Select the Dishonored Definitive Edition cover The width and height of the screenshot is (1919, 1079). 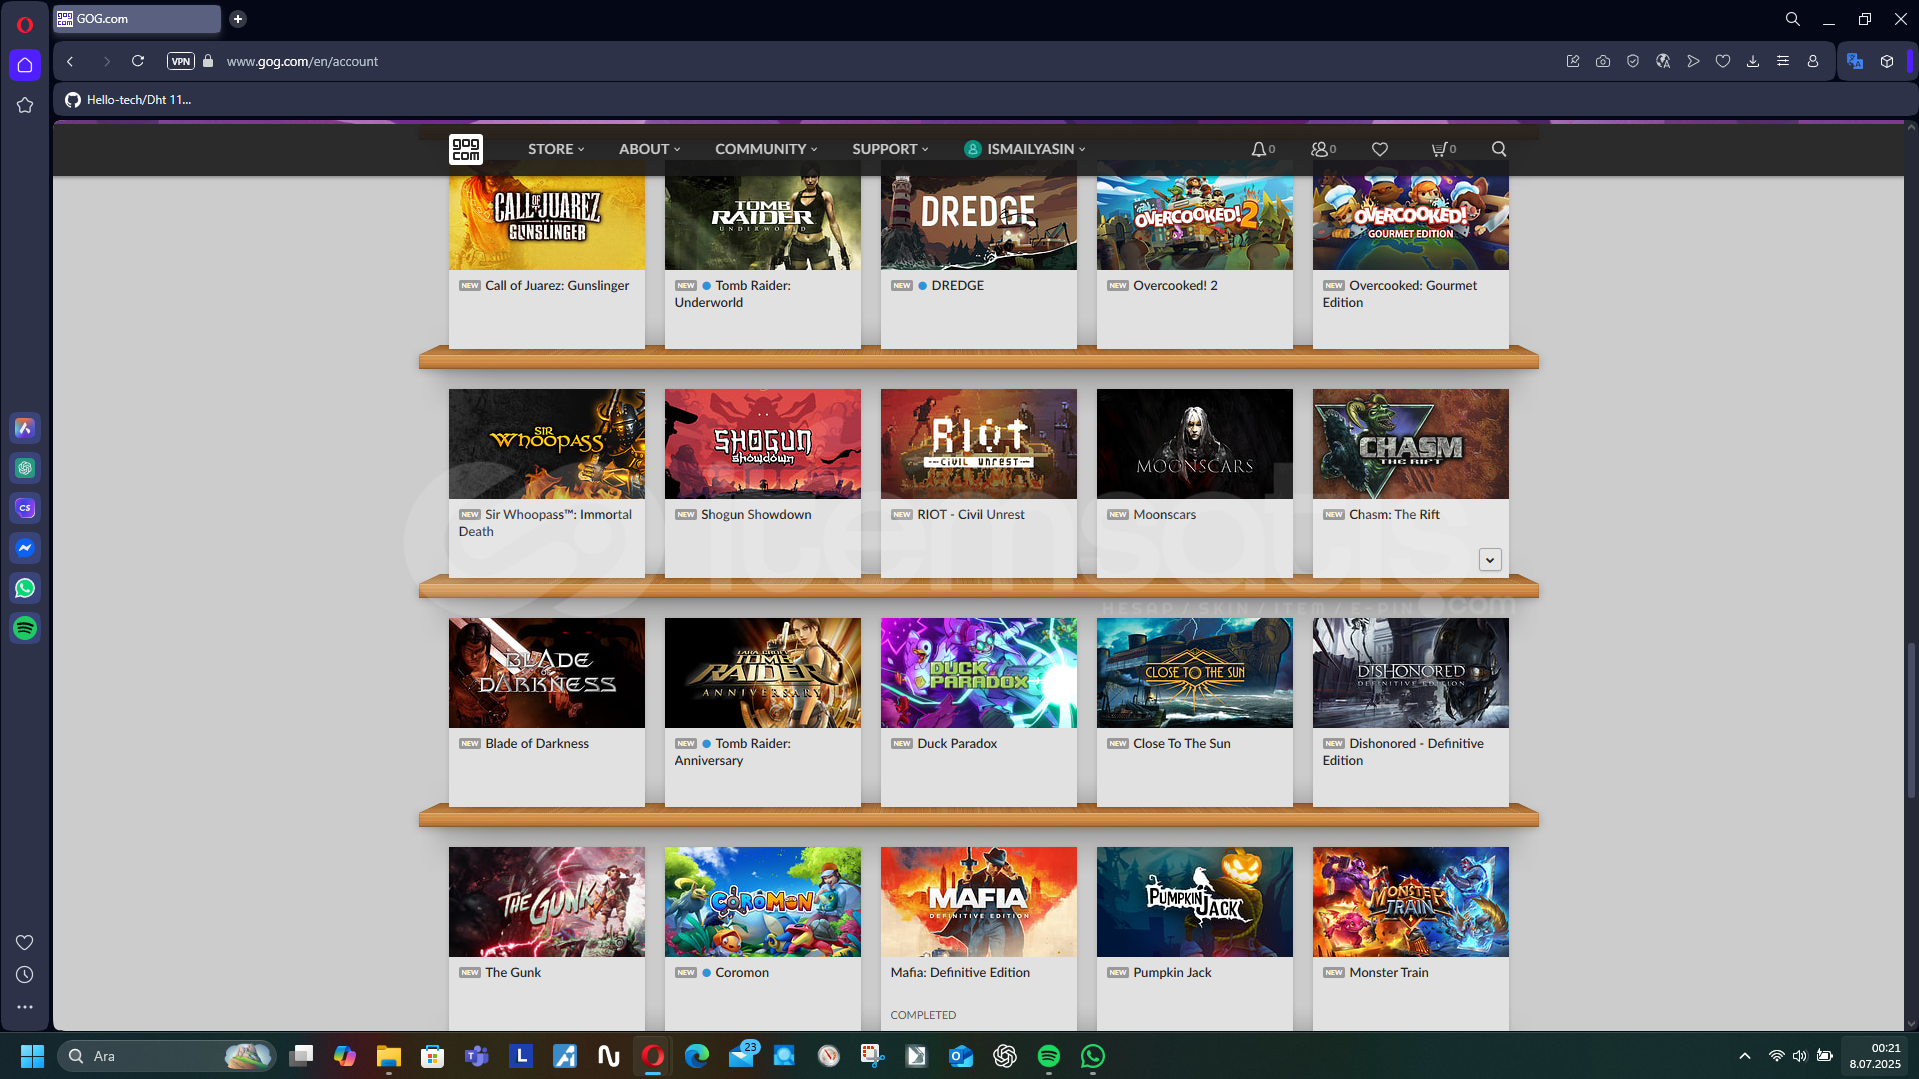(1411, 673)
